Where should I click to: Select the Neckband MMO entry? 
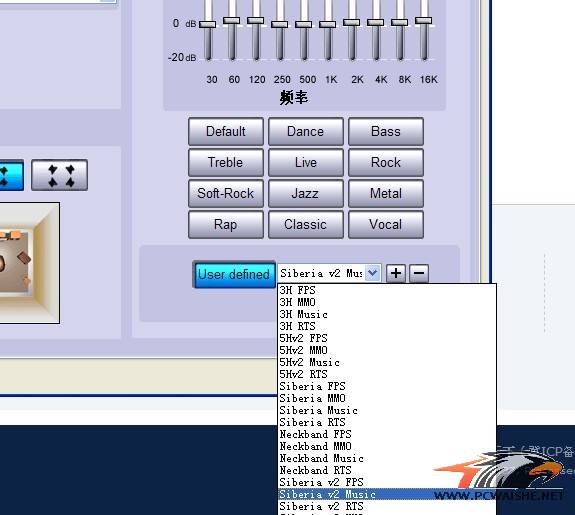tap(387, 446)
